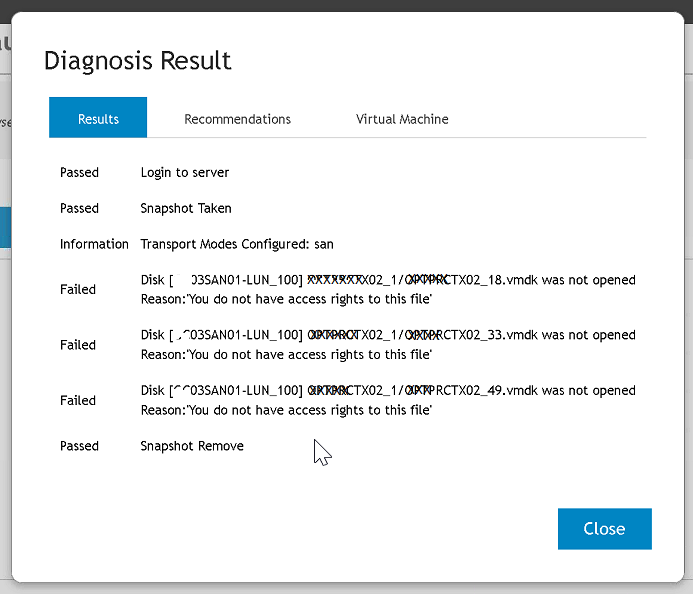This screenshot has width=693, height=594.
Task: Open the Recommendations tab
Action: (237, 119)
